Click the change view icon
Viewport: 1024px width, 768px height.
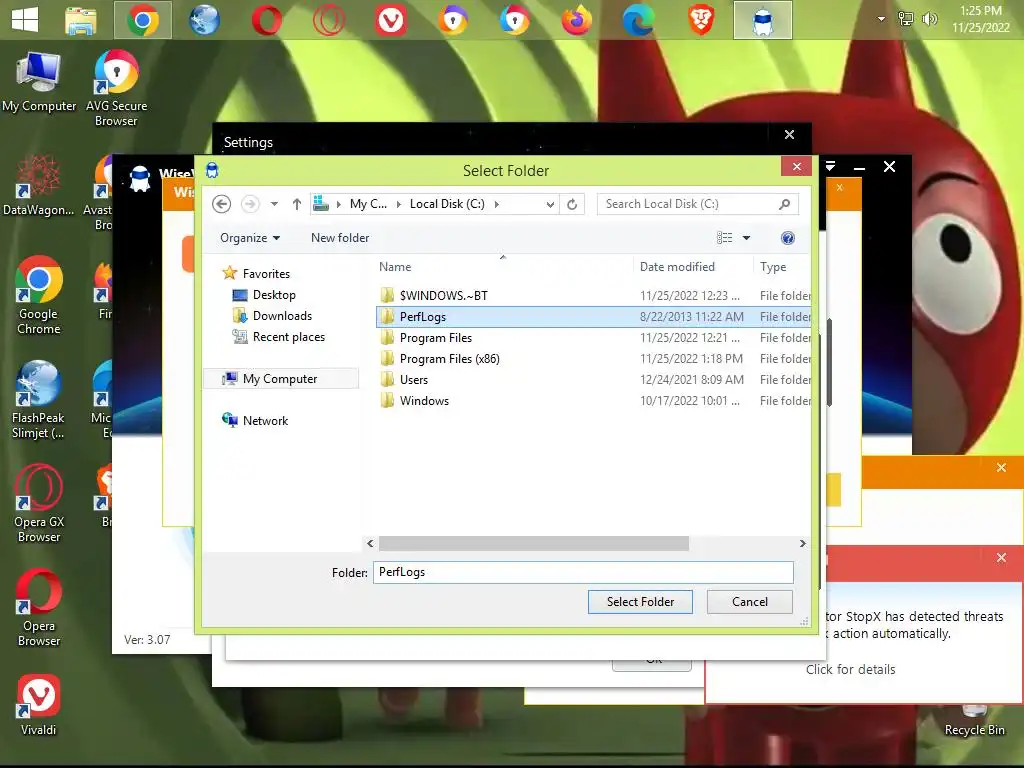click(724, 238)
